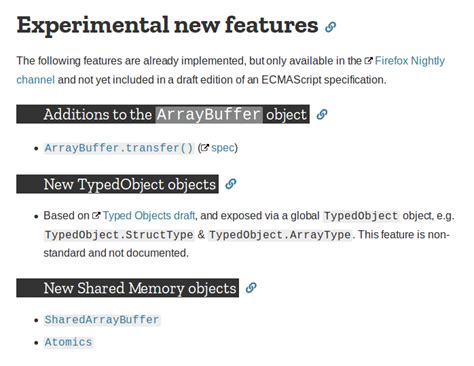Image resolution: width=474 pixels, height=366 pixels.
Task: Click the Experimental new features title
Action: point(167,25)
